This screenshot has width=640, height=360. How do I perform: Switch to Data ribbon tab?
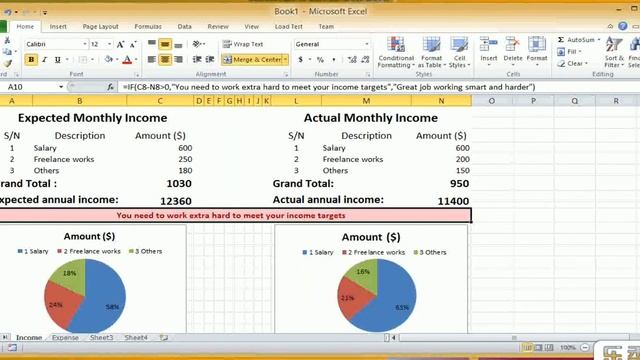click(184, 27)
